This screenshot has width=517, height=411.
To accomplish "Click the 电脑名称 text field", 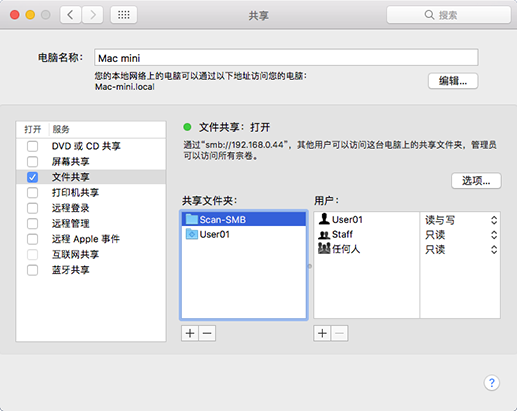I will tap(286, 58).
